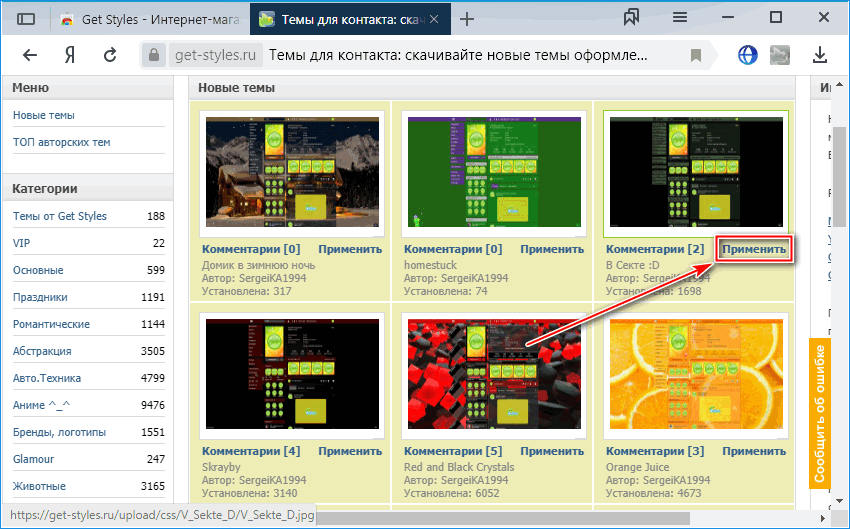Open the downloads arrow icon
Screen dimensions: 850x529
pos(821,55)
